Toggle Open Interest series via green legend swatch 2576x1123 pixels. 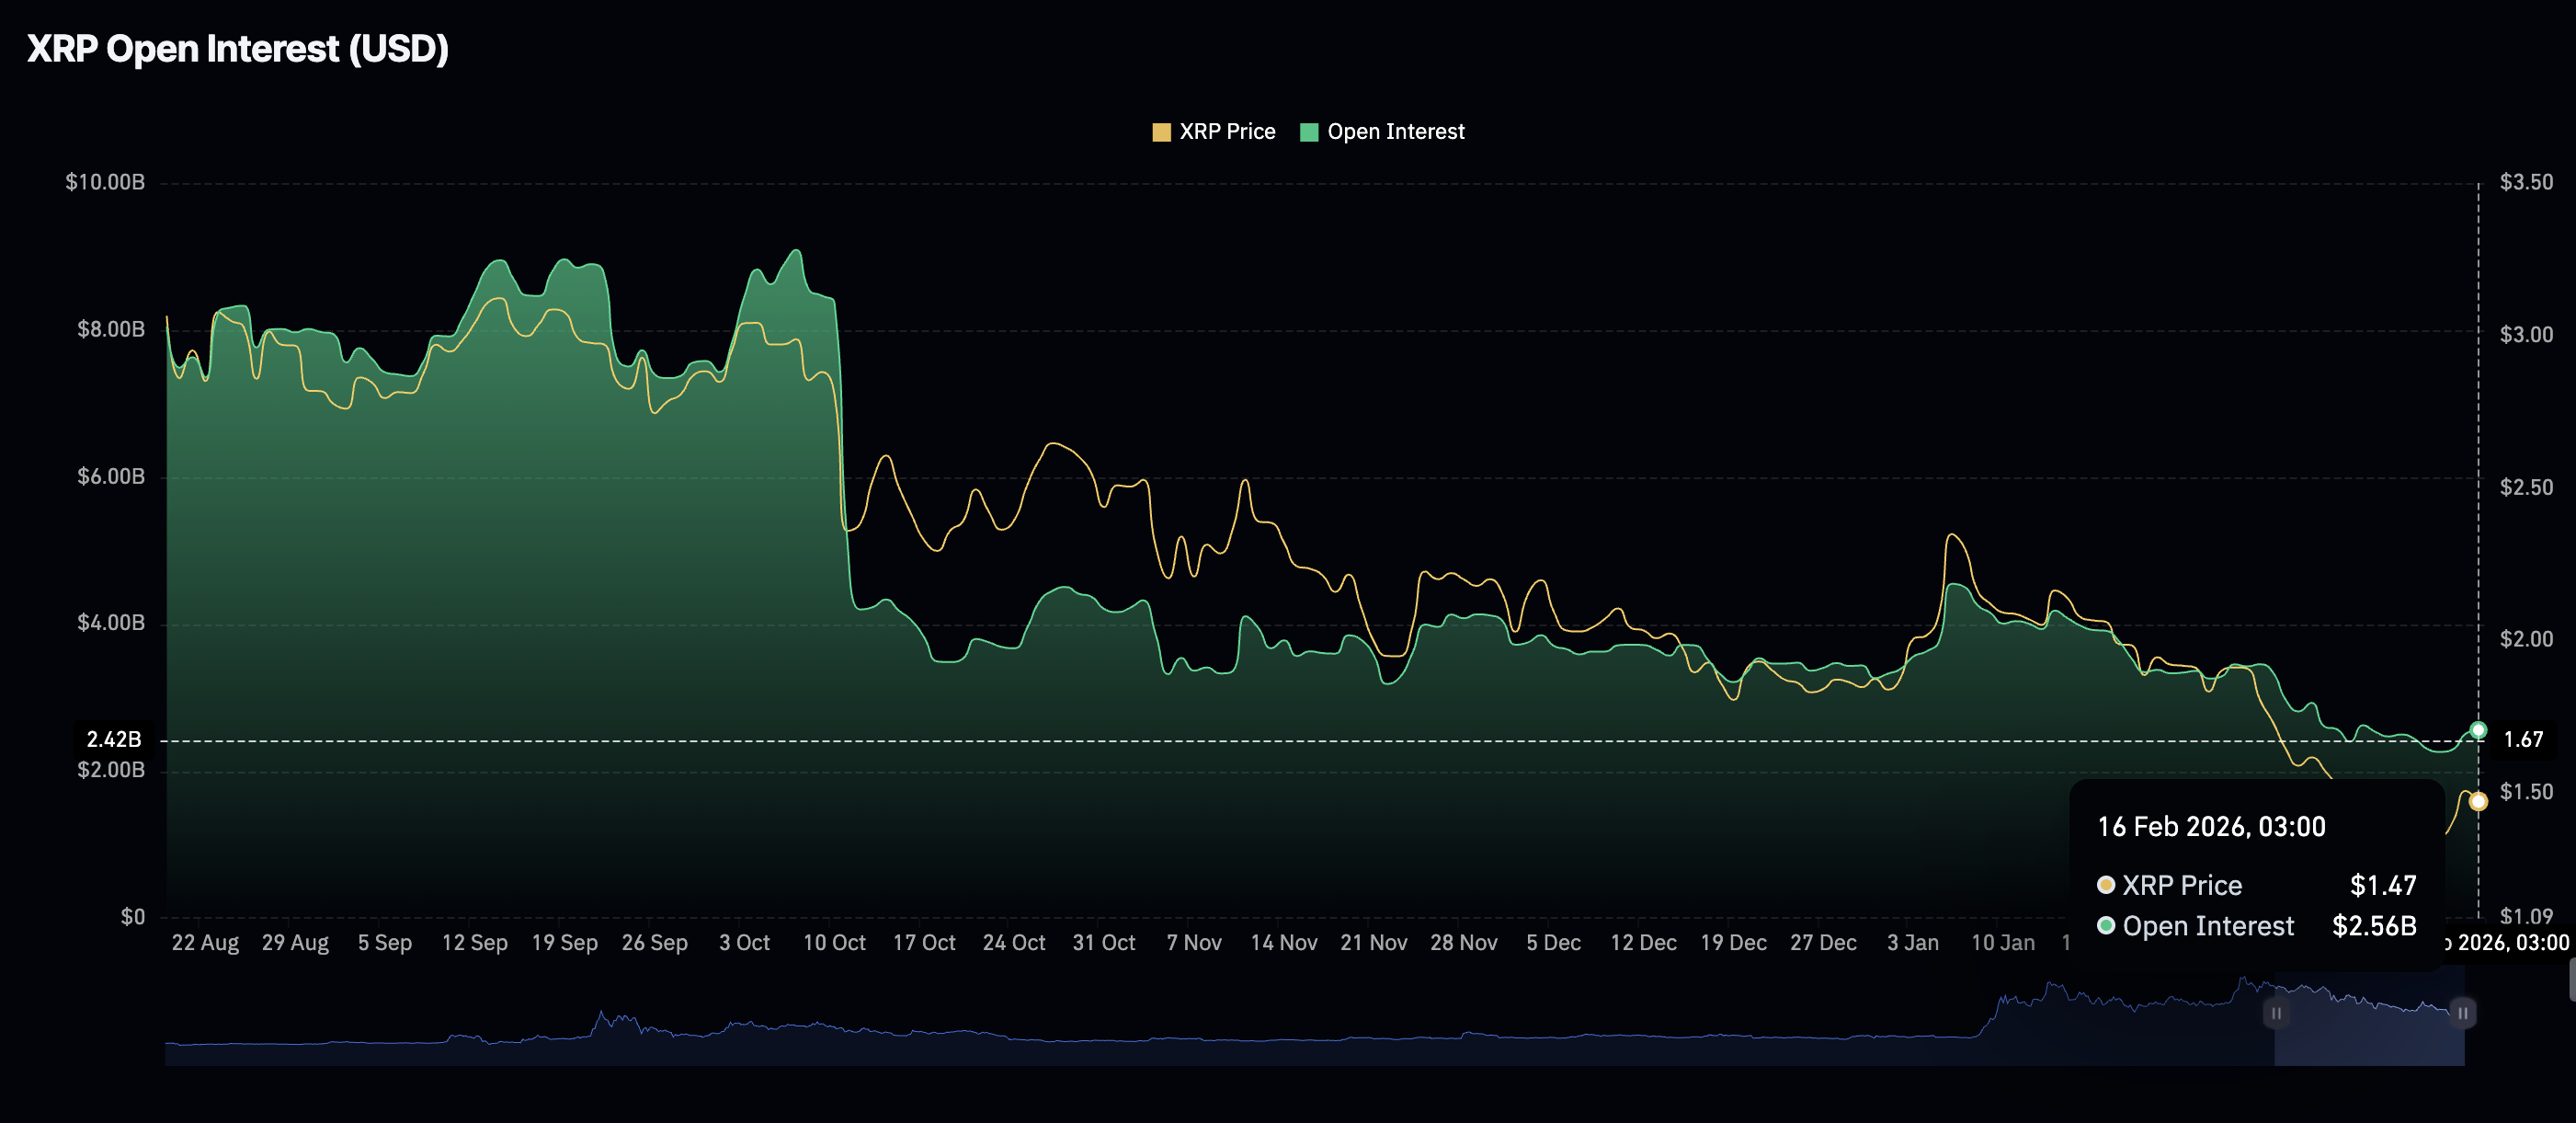(x=1308, y=132)
